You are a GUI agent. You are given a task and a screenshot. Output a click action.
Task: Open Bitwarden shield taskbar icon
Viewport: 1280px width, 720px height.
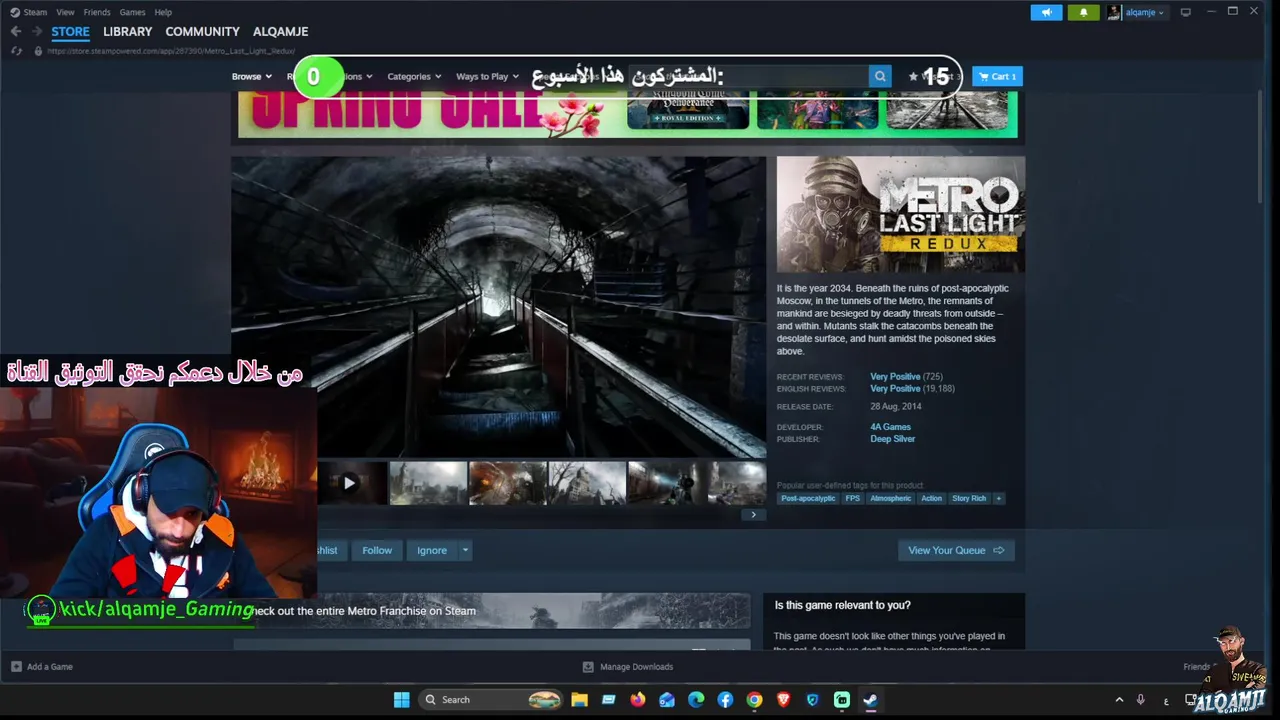click(812, 699)
